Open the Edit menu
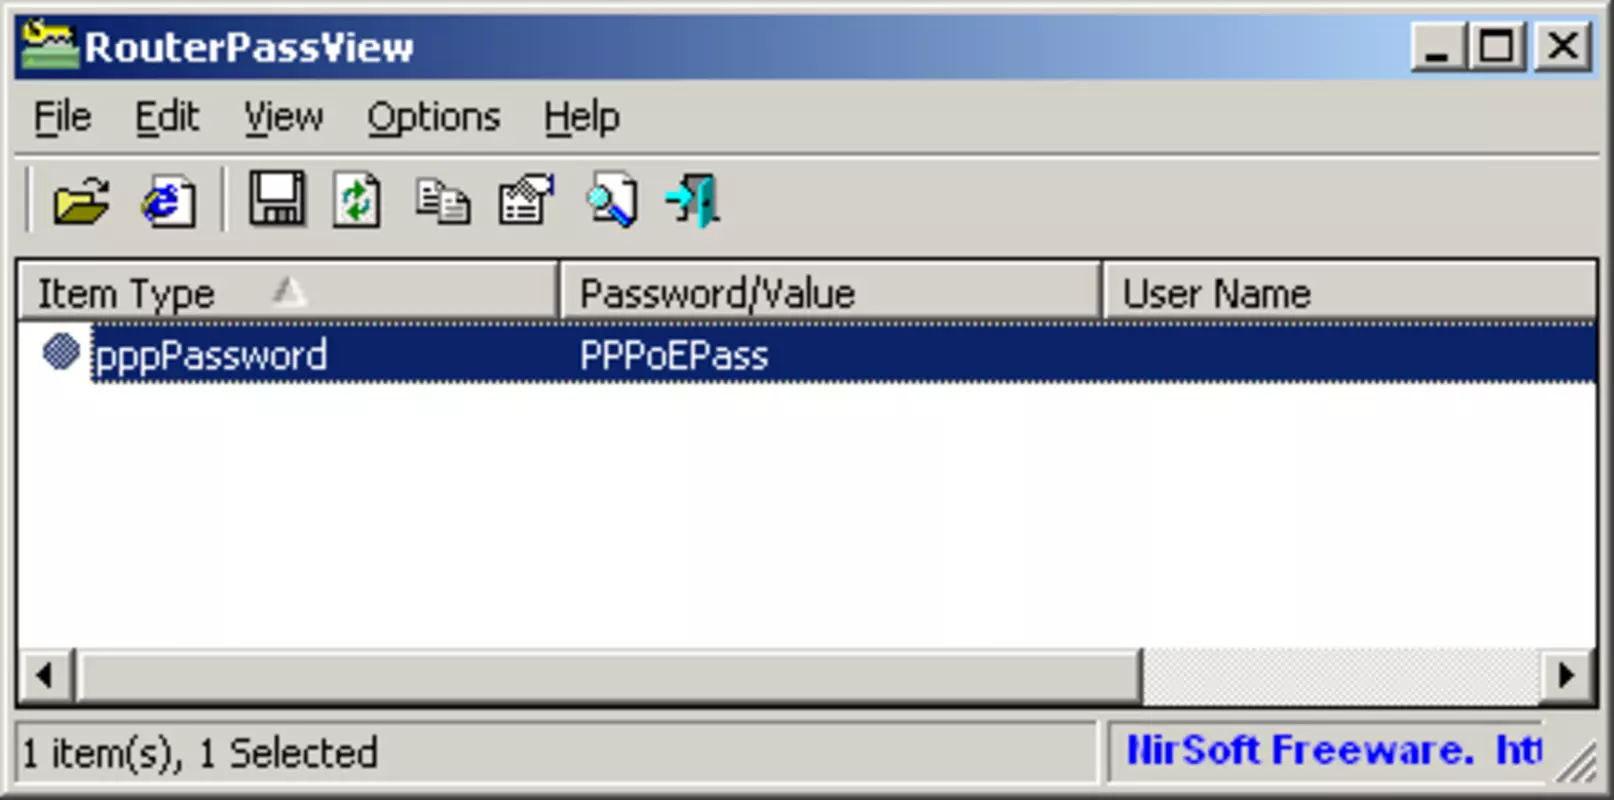This screenshot has width=1614, height=800. click(x=167, y=118)
